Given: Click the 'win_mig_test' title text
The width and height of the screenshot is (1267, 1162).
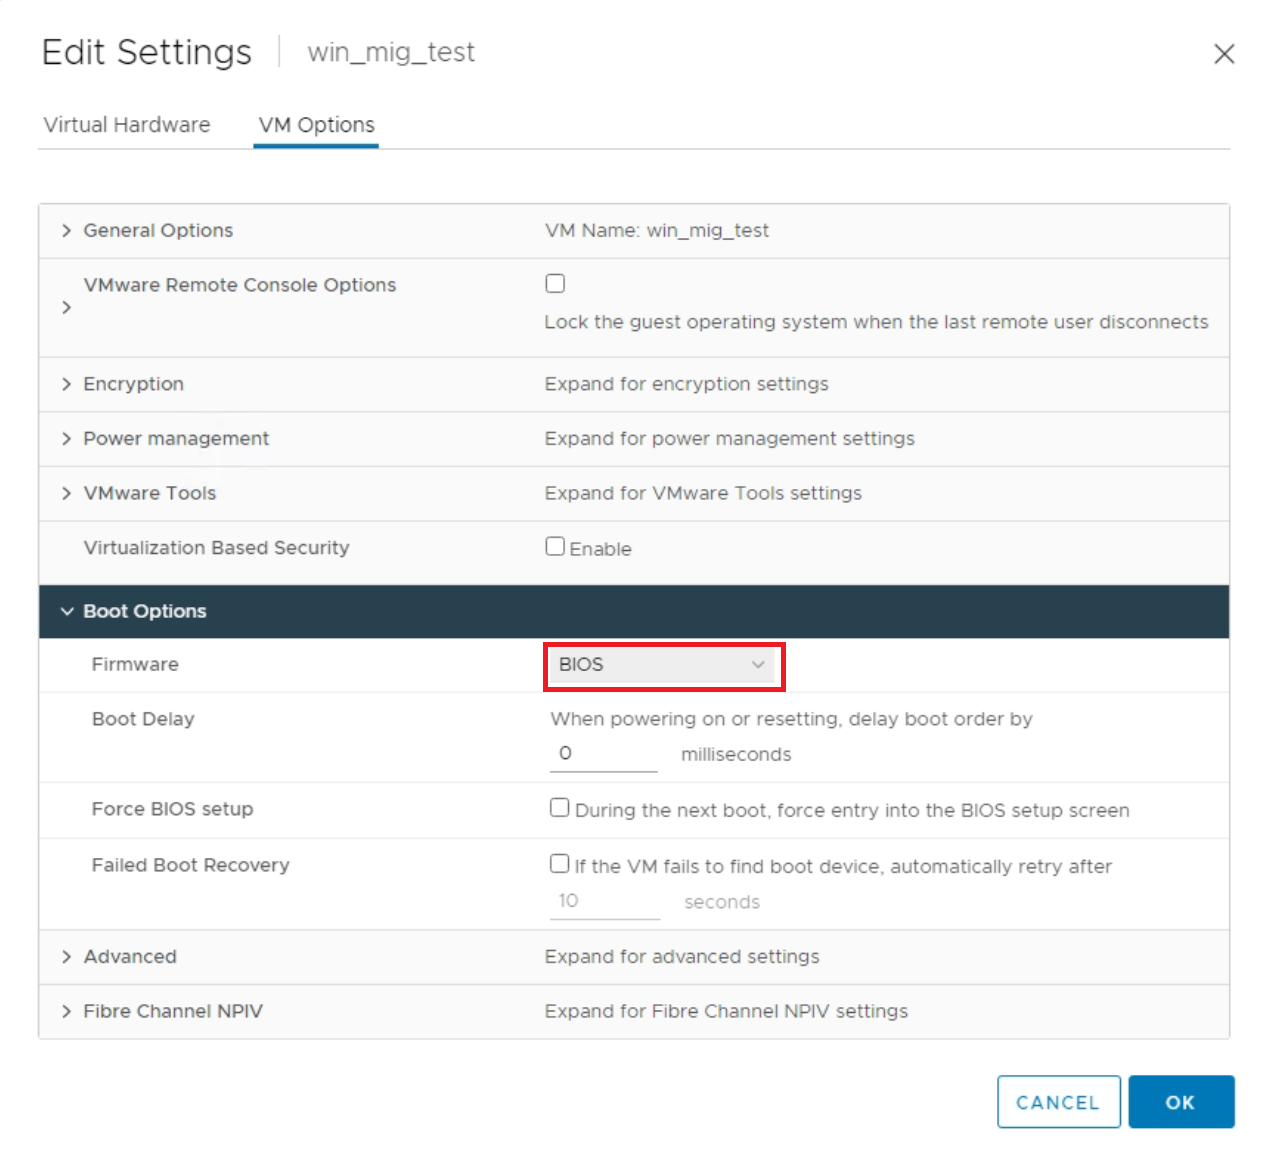Looking at the screenshot, I should tap(391, 53).
